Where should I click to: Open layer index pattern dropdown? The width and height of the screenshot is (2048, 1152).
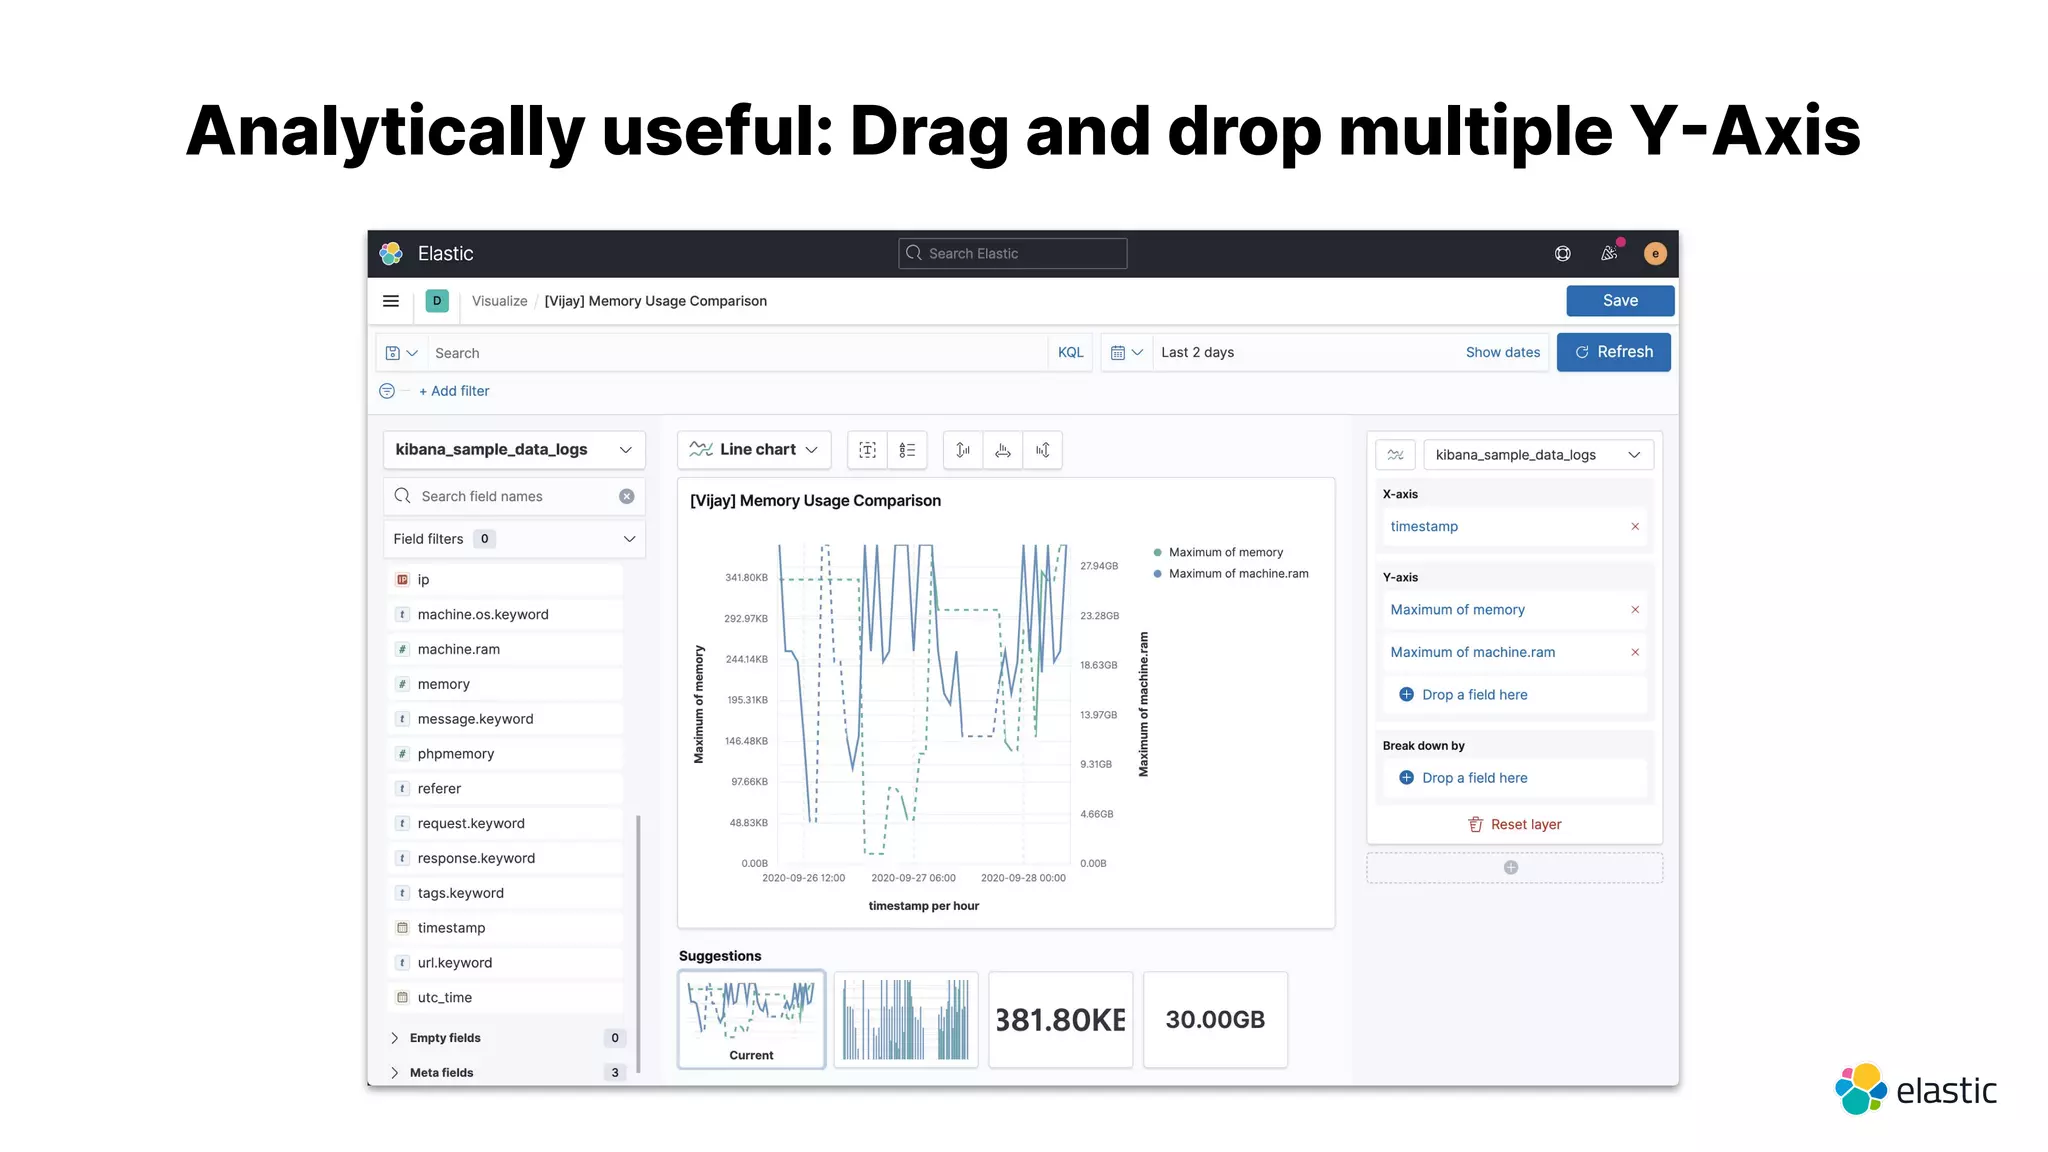click(1538, 455)
